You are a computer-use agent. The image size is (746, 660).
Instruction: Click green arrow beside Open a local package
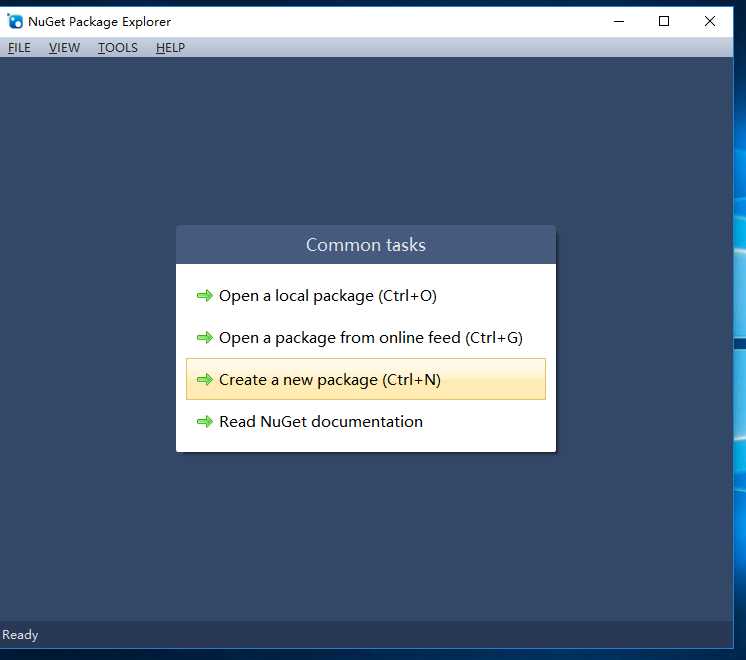[205, 296]
